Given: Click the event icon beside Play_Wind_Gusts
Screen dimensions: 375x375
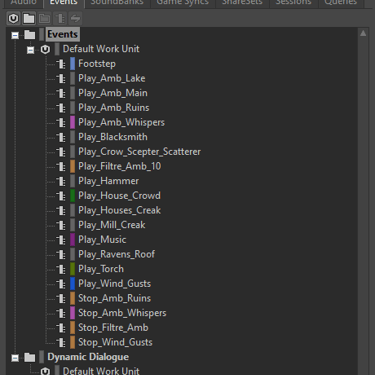Looking at the screenshot, I should (61, 284).
